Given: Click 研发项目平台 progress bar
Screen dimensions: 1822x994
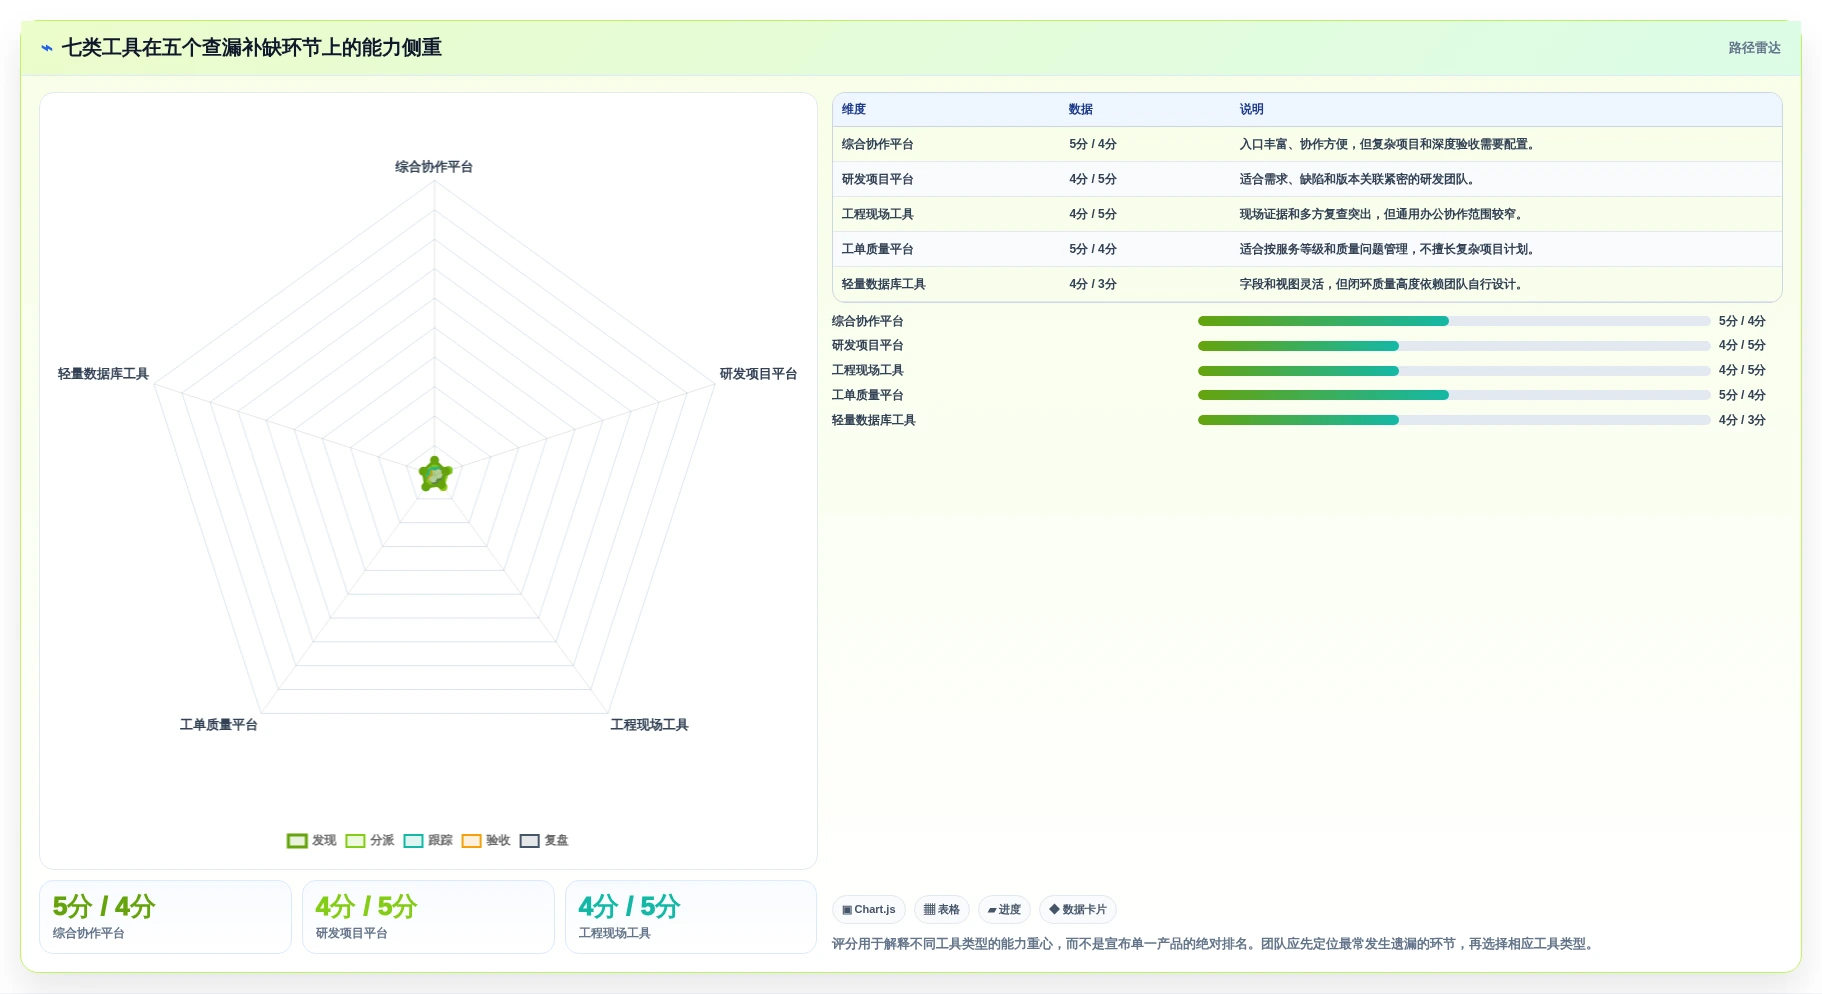Looking at the screenshot, I should point(1454,346).
